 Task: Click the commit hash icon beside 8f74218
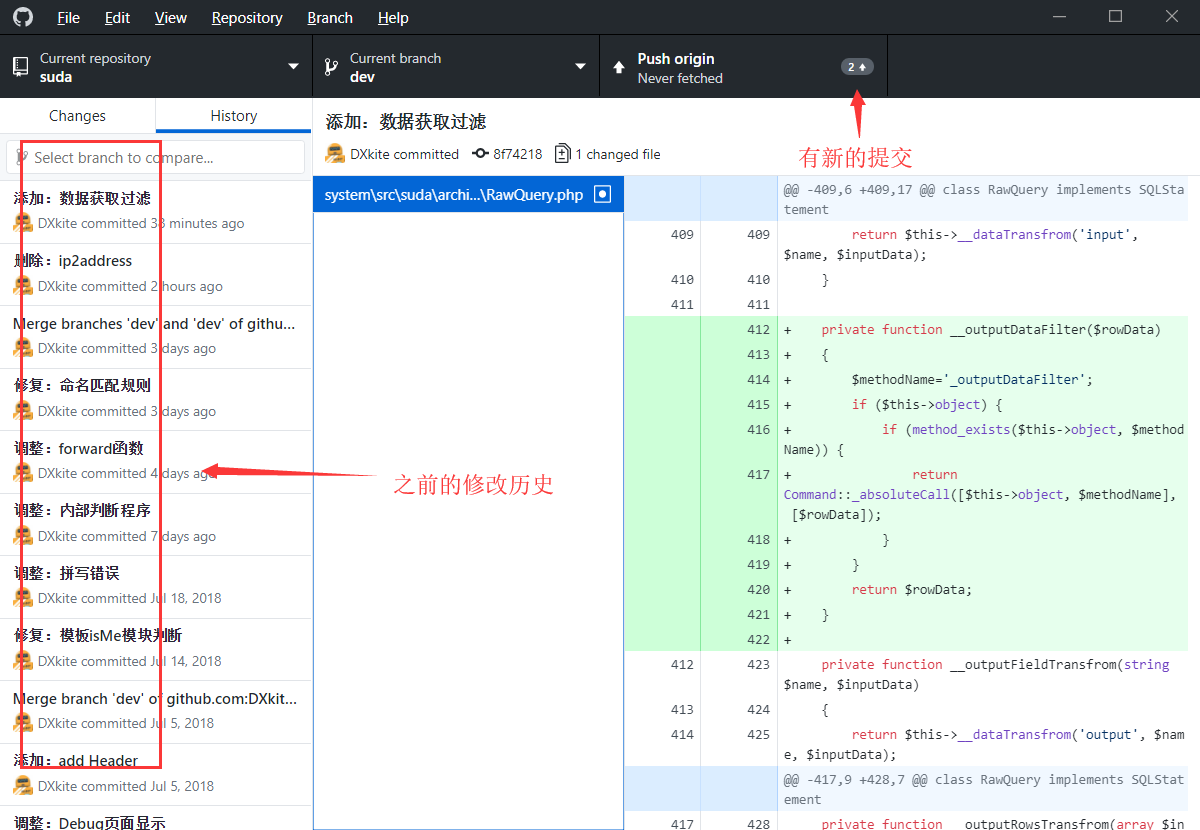(480, 154)
